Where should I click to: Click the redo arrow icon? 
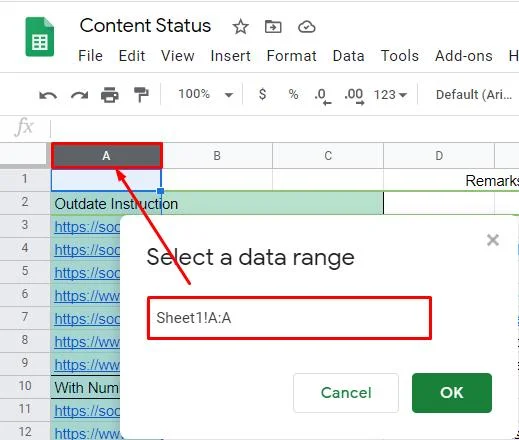[x=79, y=96]
